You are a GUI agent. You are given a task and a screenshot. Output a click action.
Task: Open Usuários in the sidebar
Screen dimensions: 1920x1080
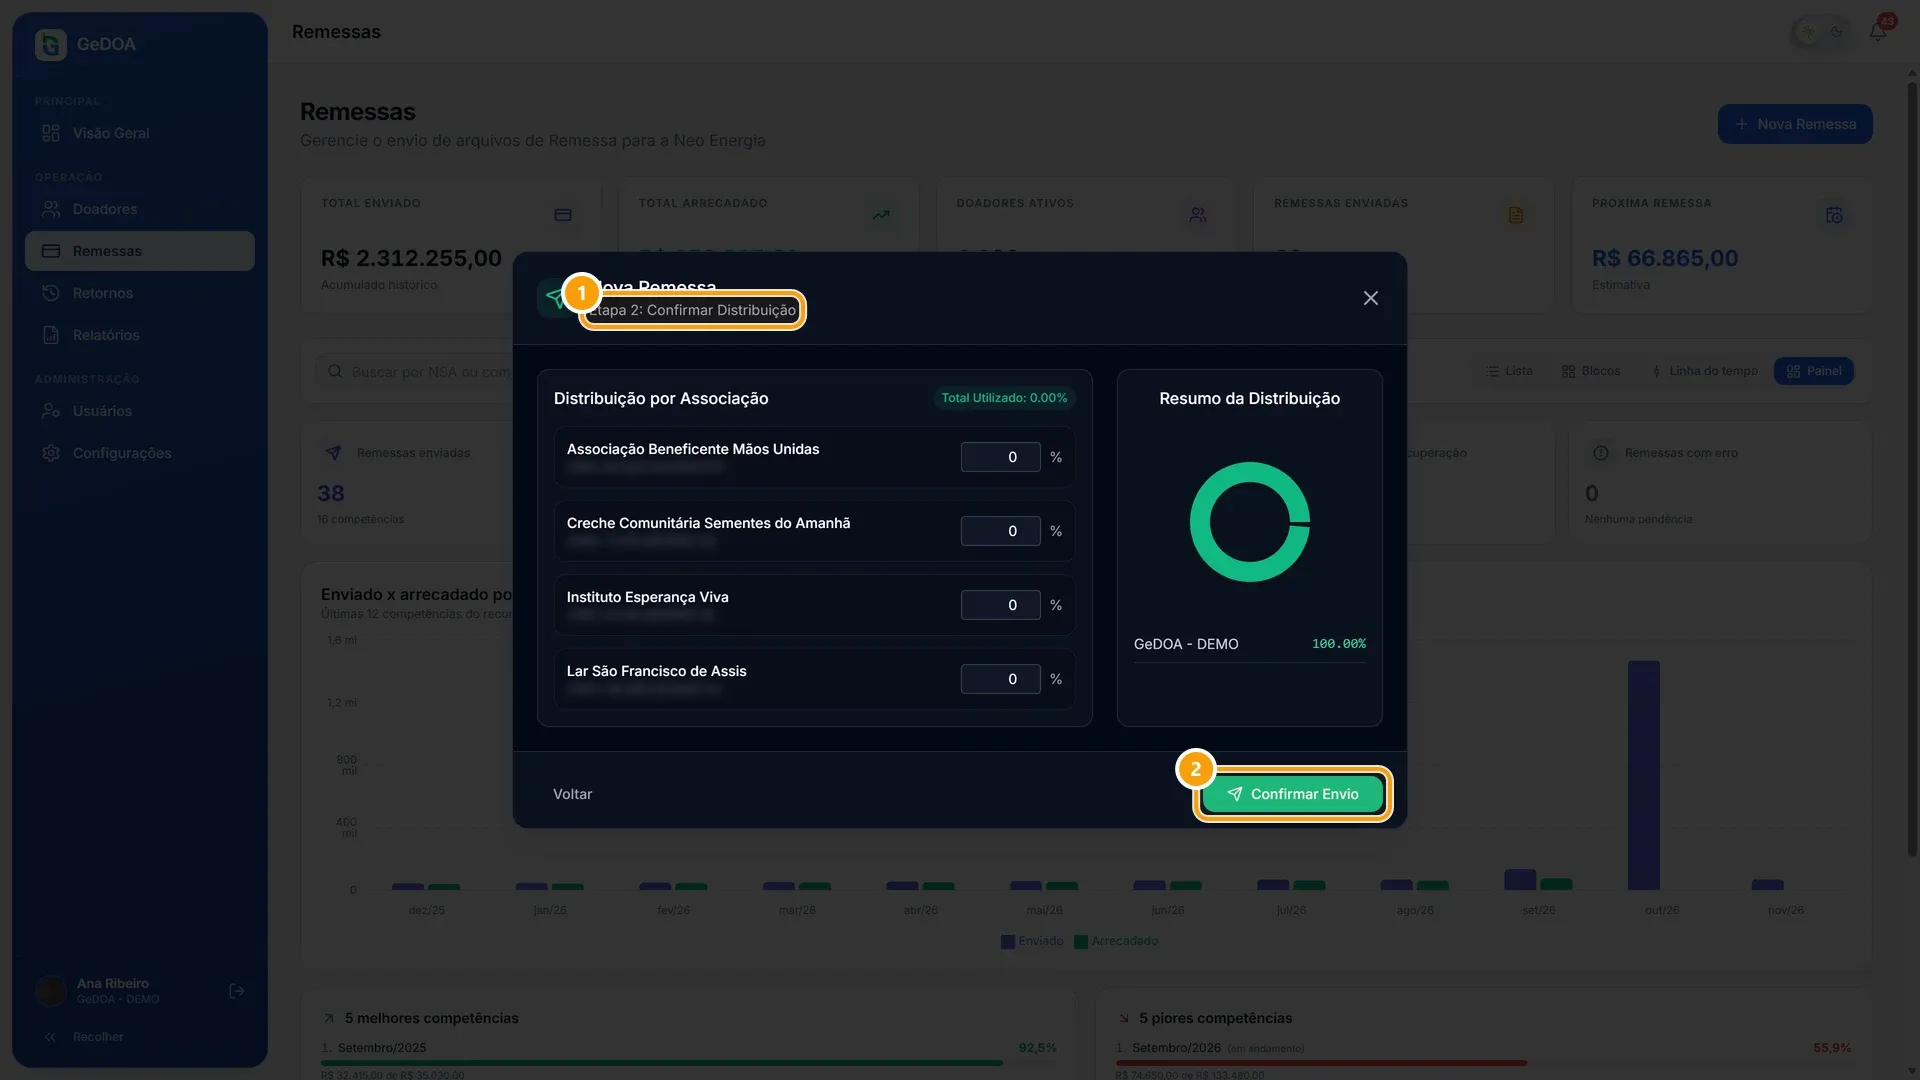(x=139, y=411)
